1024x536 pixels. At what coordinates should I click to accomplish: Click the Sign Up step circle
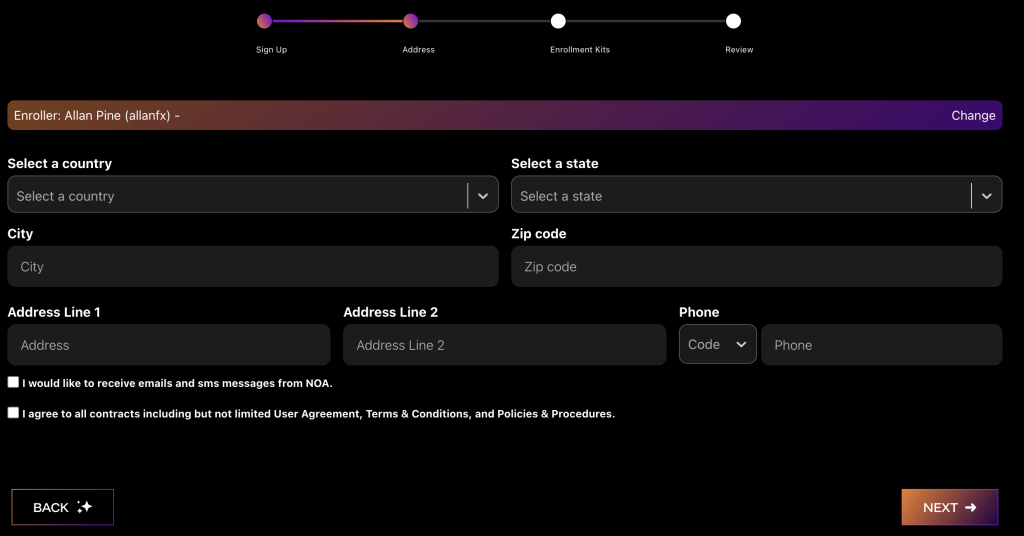click(264, 21)
